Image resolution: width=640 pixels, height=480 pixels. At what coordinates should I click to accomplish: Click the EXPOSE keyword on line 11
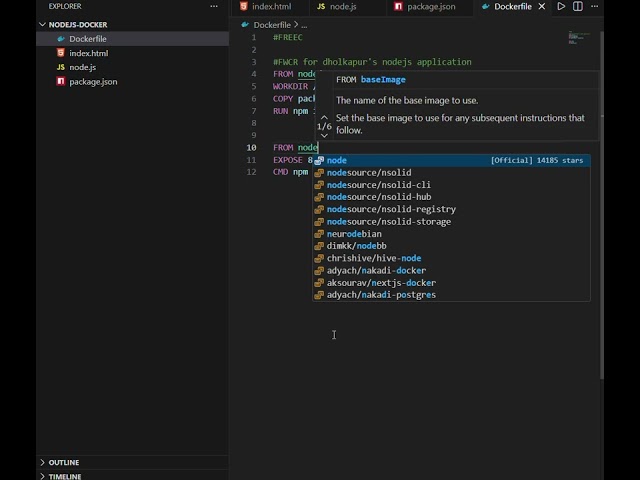point(288,160)
